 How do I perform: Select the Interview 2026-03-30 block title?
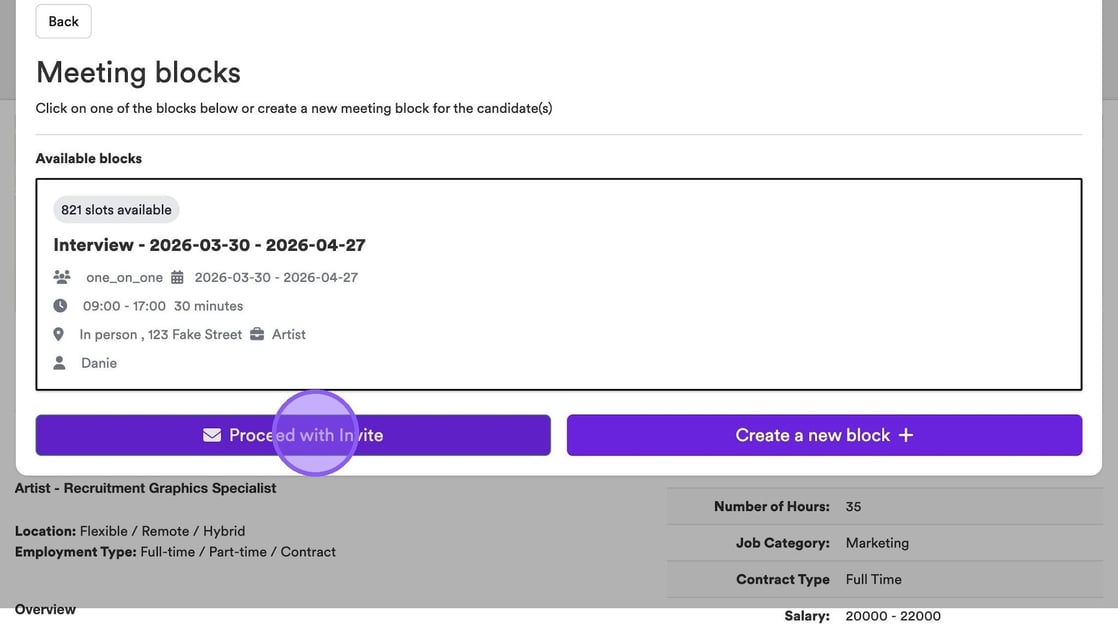coord(209,245)
